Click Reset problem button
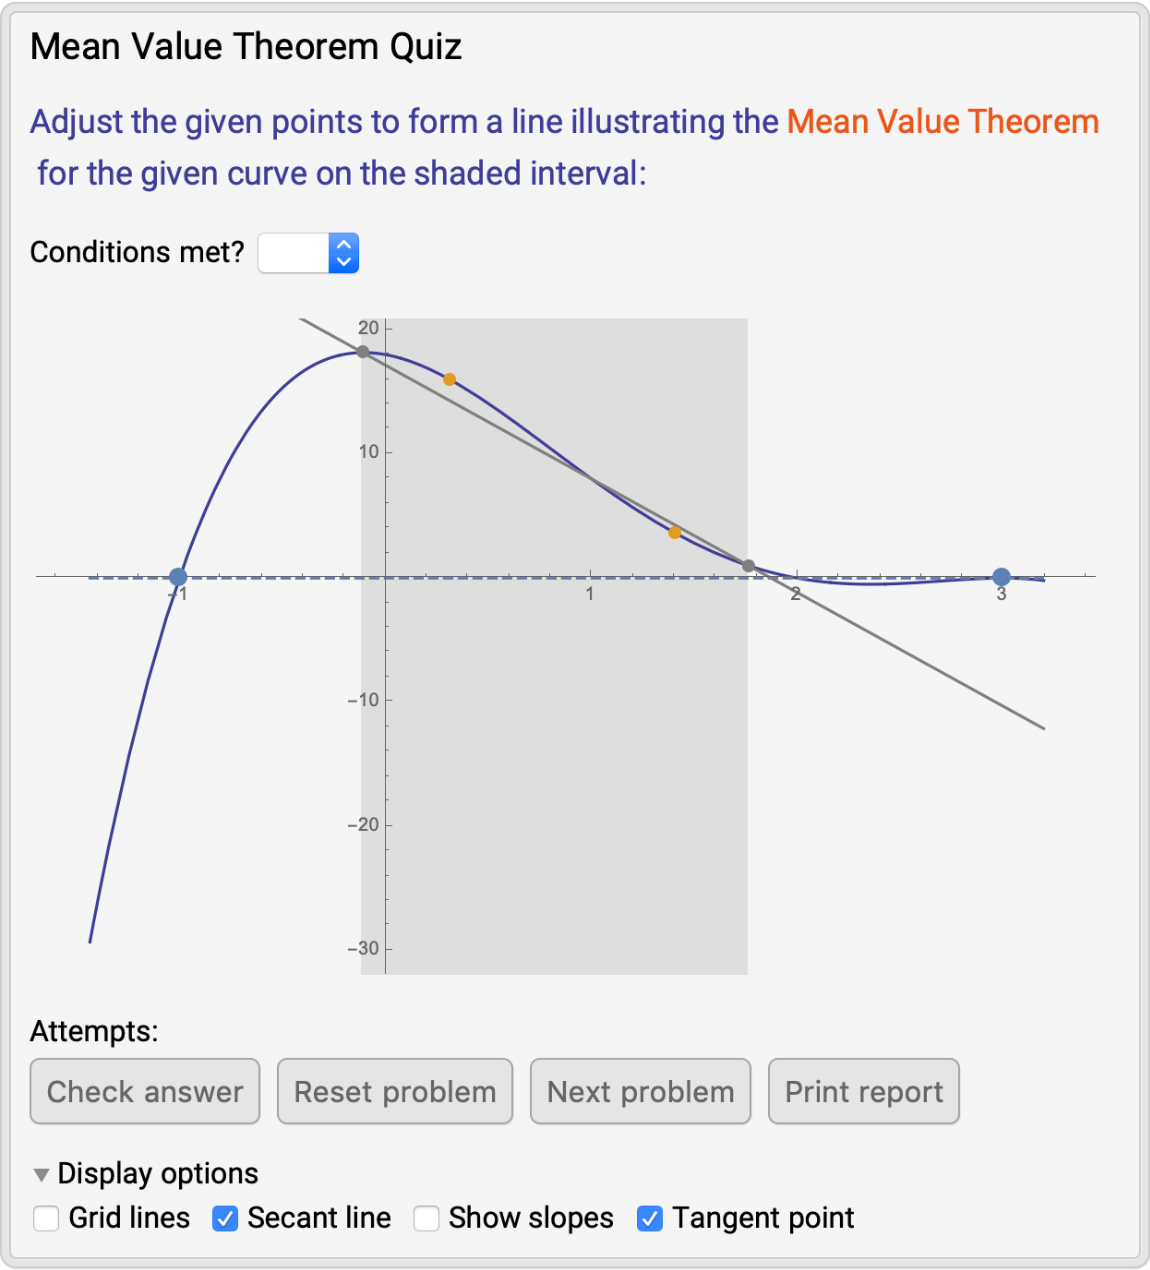1150x1270 pixels. (395, 1092)
